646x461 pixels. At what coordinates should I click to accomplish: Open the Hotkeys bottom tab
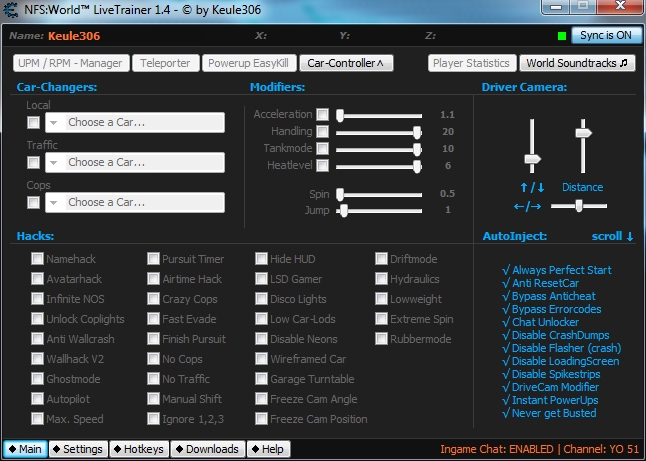pyautogui.click(x=140, y=449)
